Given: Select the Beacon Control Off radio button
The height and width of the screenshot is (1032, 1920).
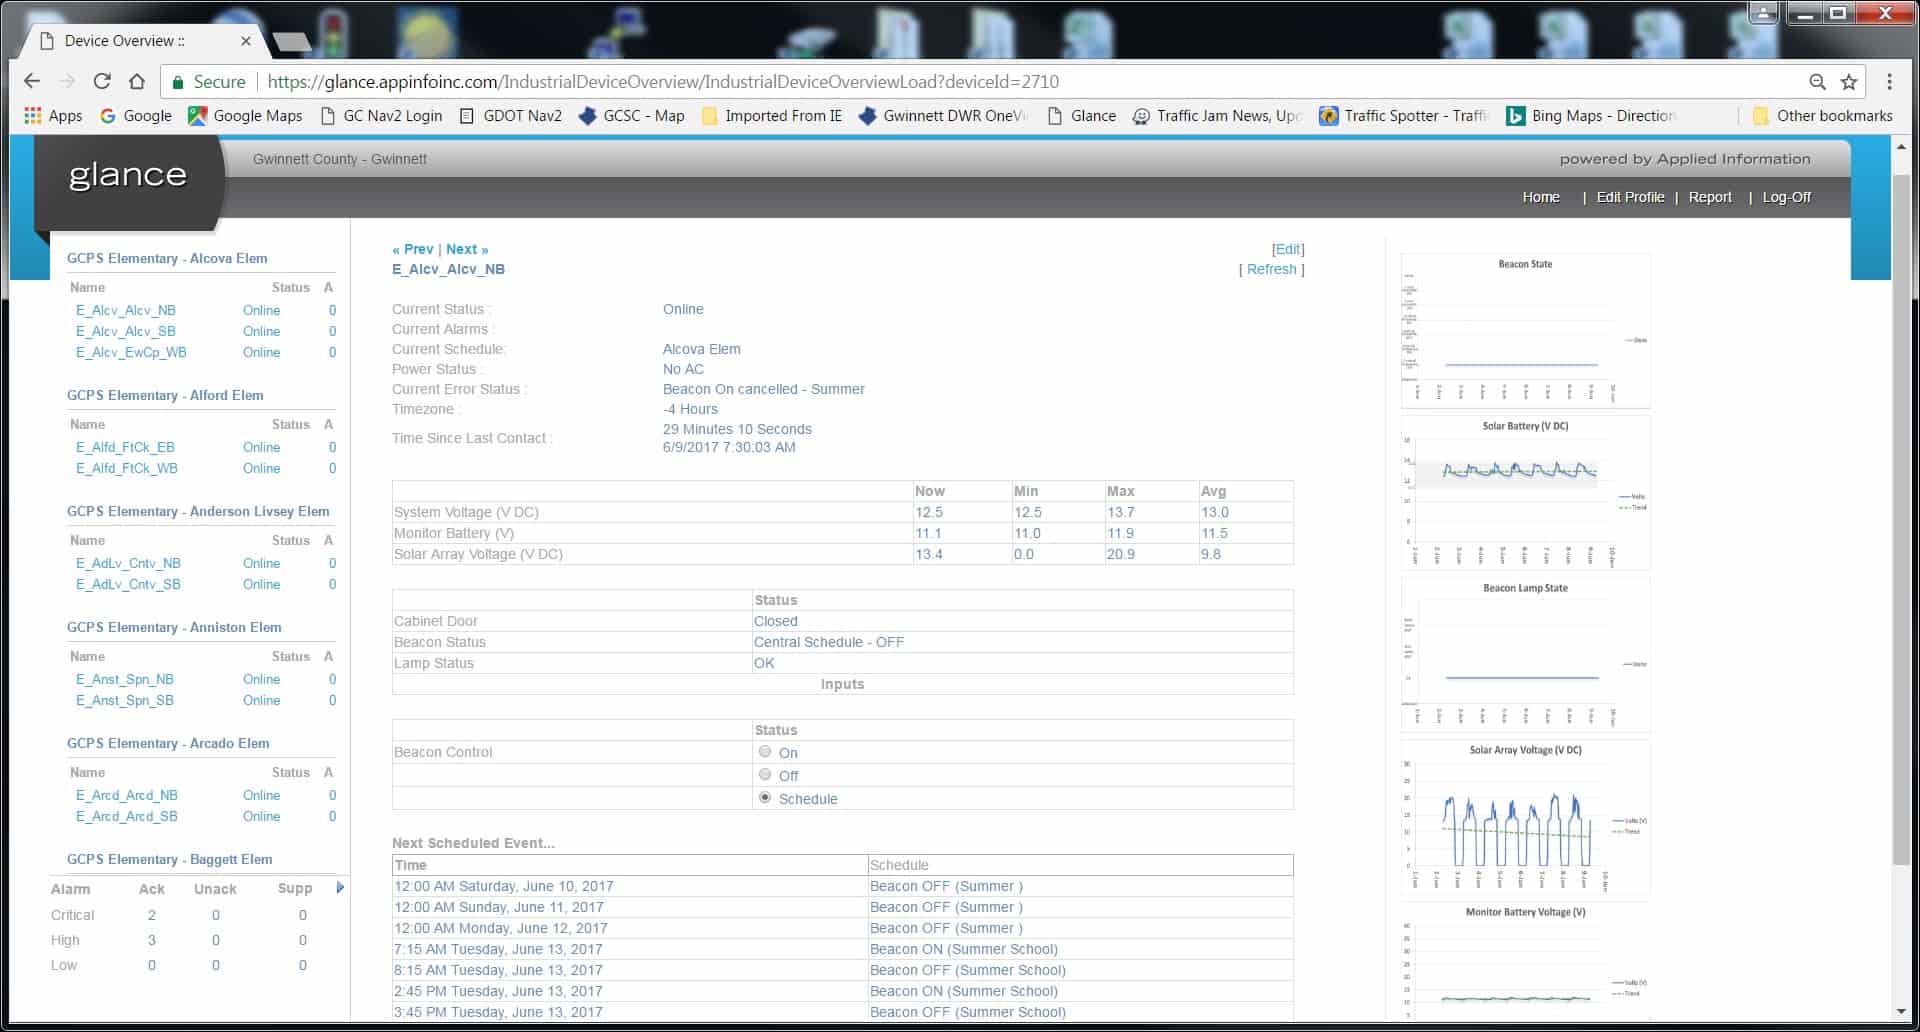Looking at the screenshot, I should click(x=765, y=775).
